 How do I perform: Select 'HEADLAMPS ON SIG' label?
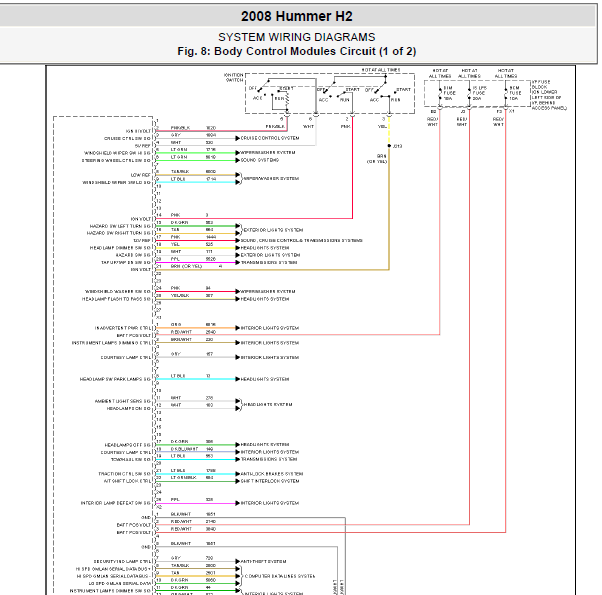pos(129,408)
